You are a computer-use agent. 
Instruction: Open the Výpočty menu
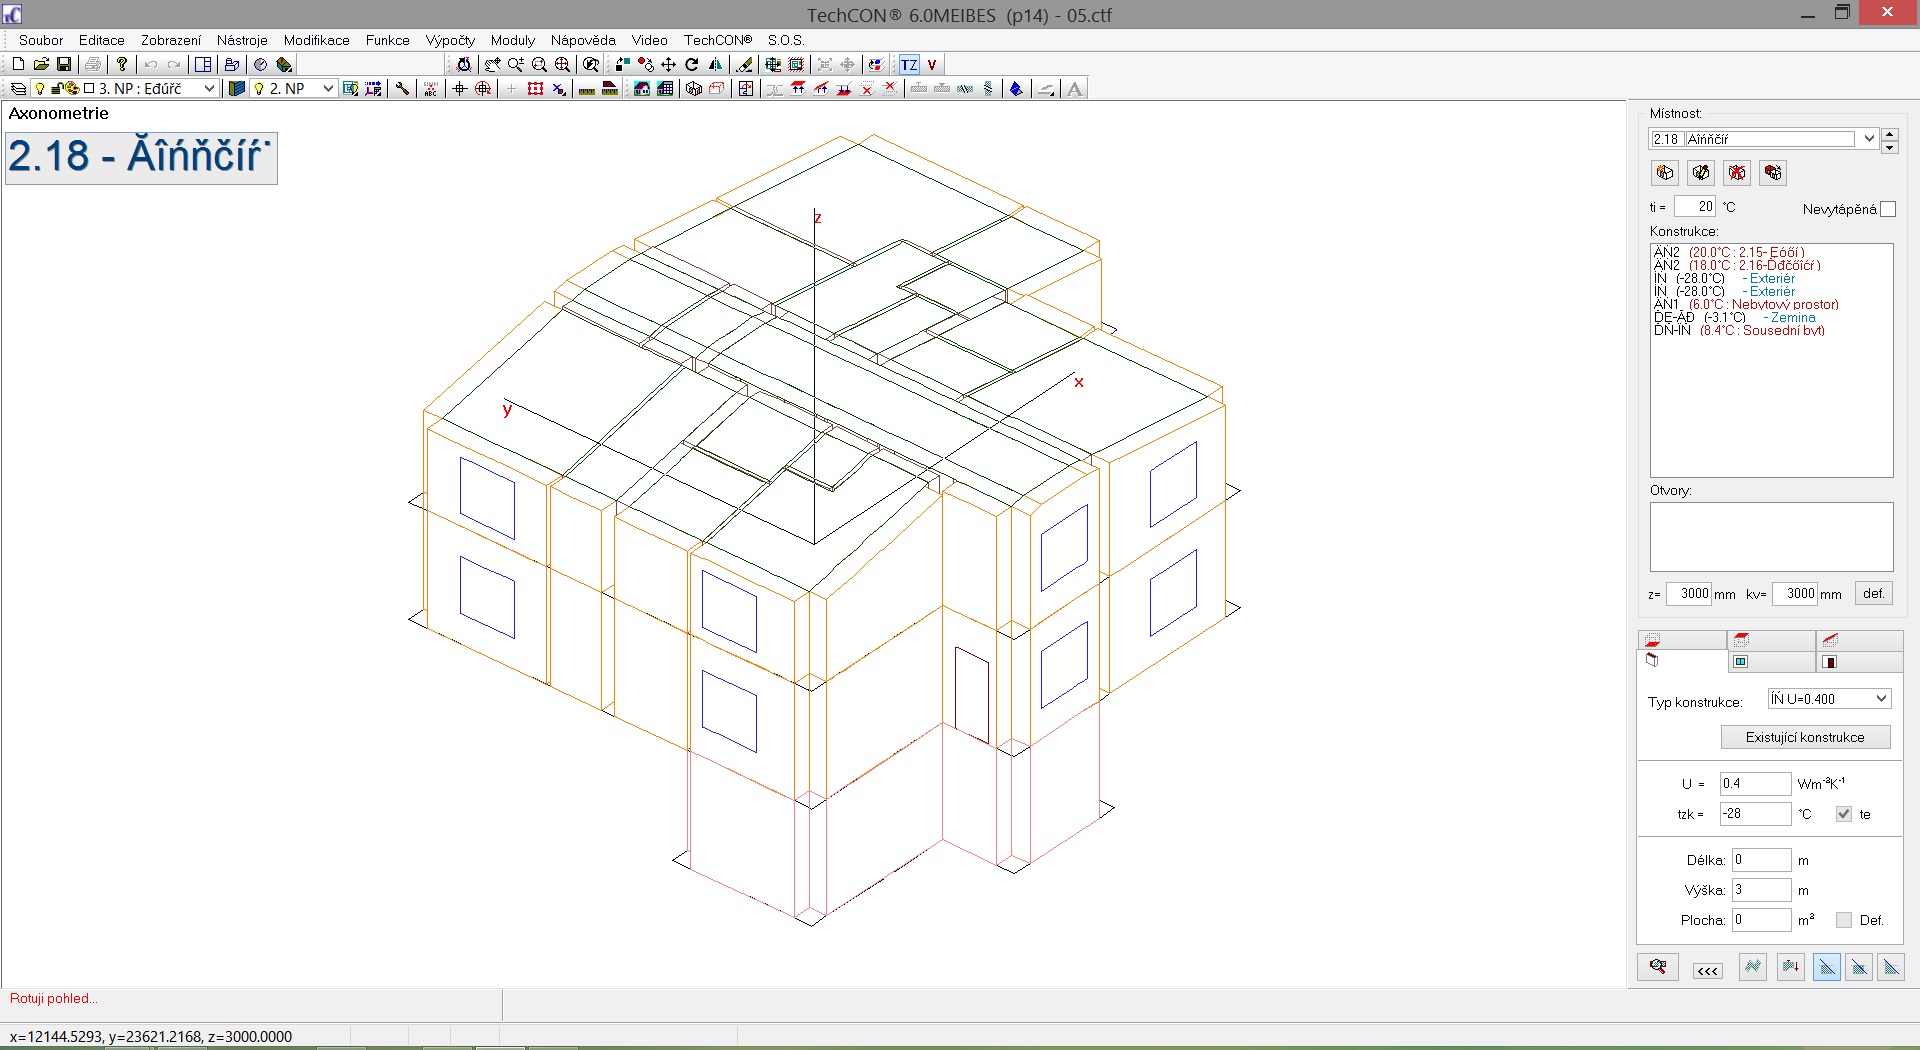point(450,40)
